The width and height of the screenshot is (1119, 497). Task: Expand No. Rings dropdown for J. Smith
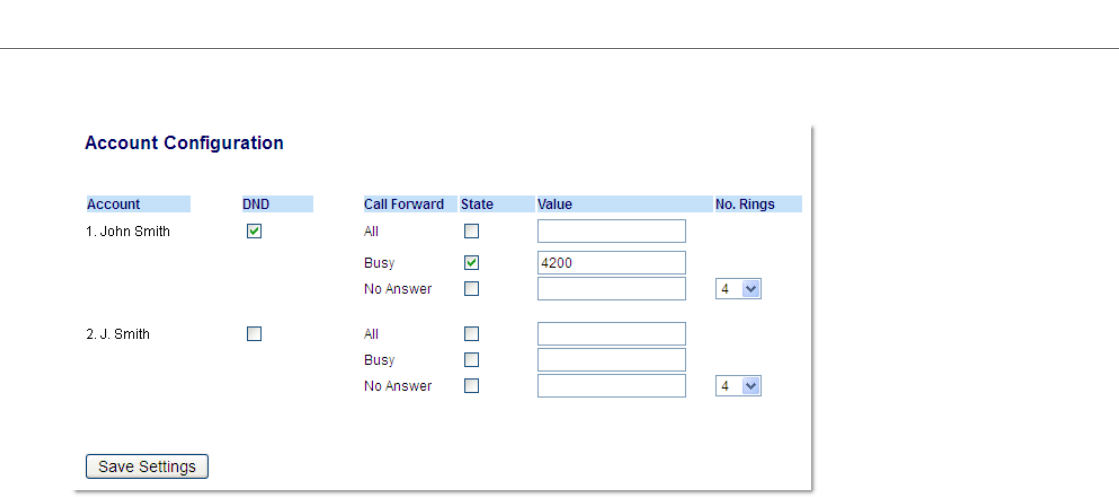738,386
